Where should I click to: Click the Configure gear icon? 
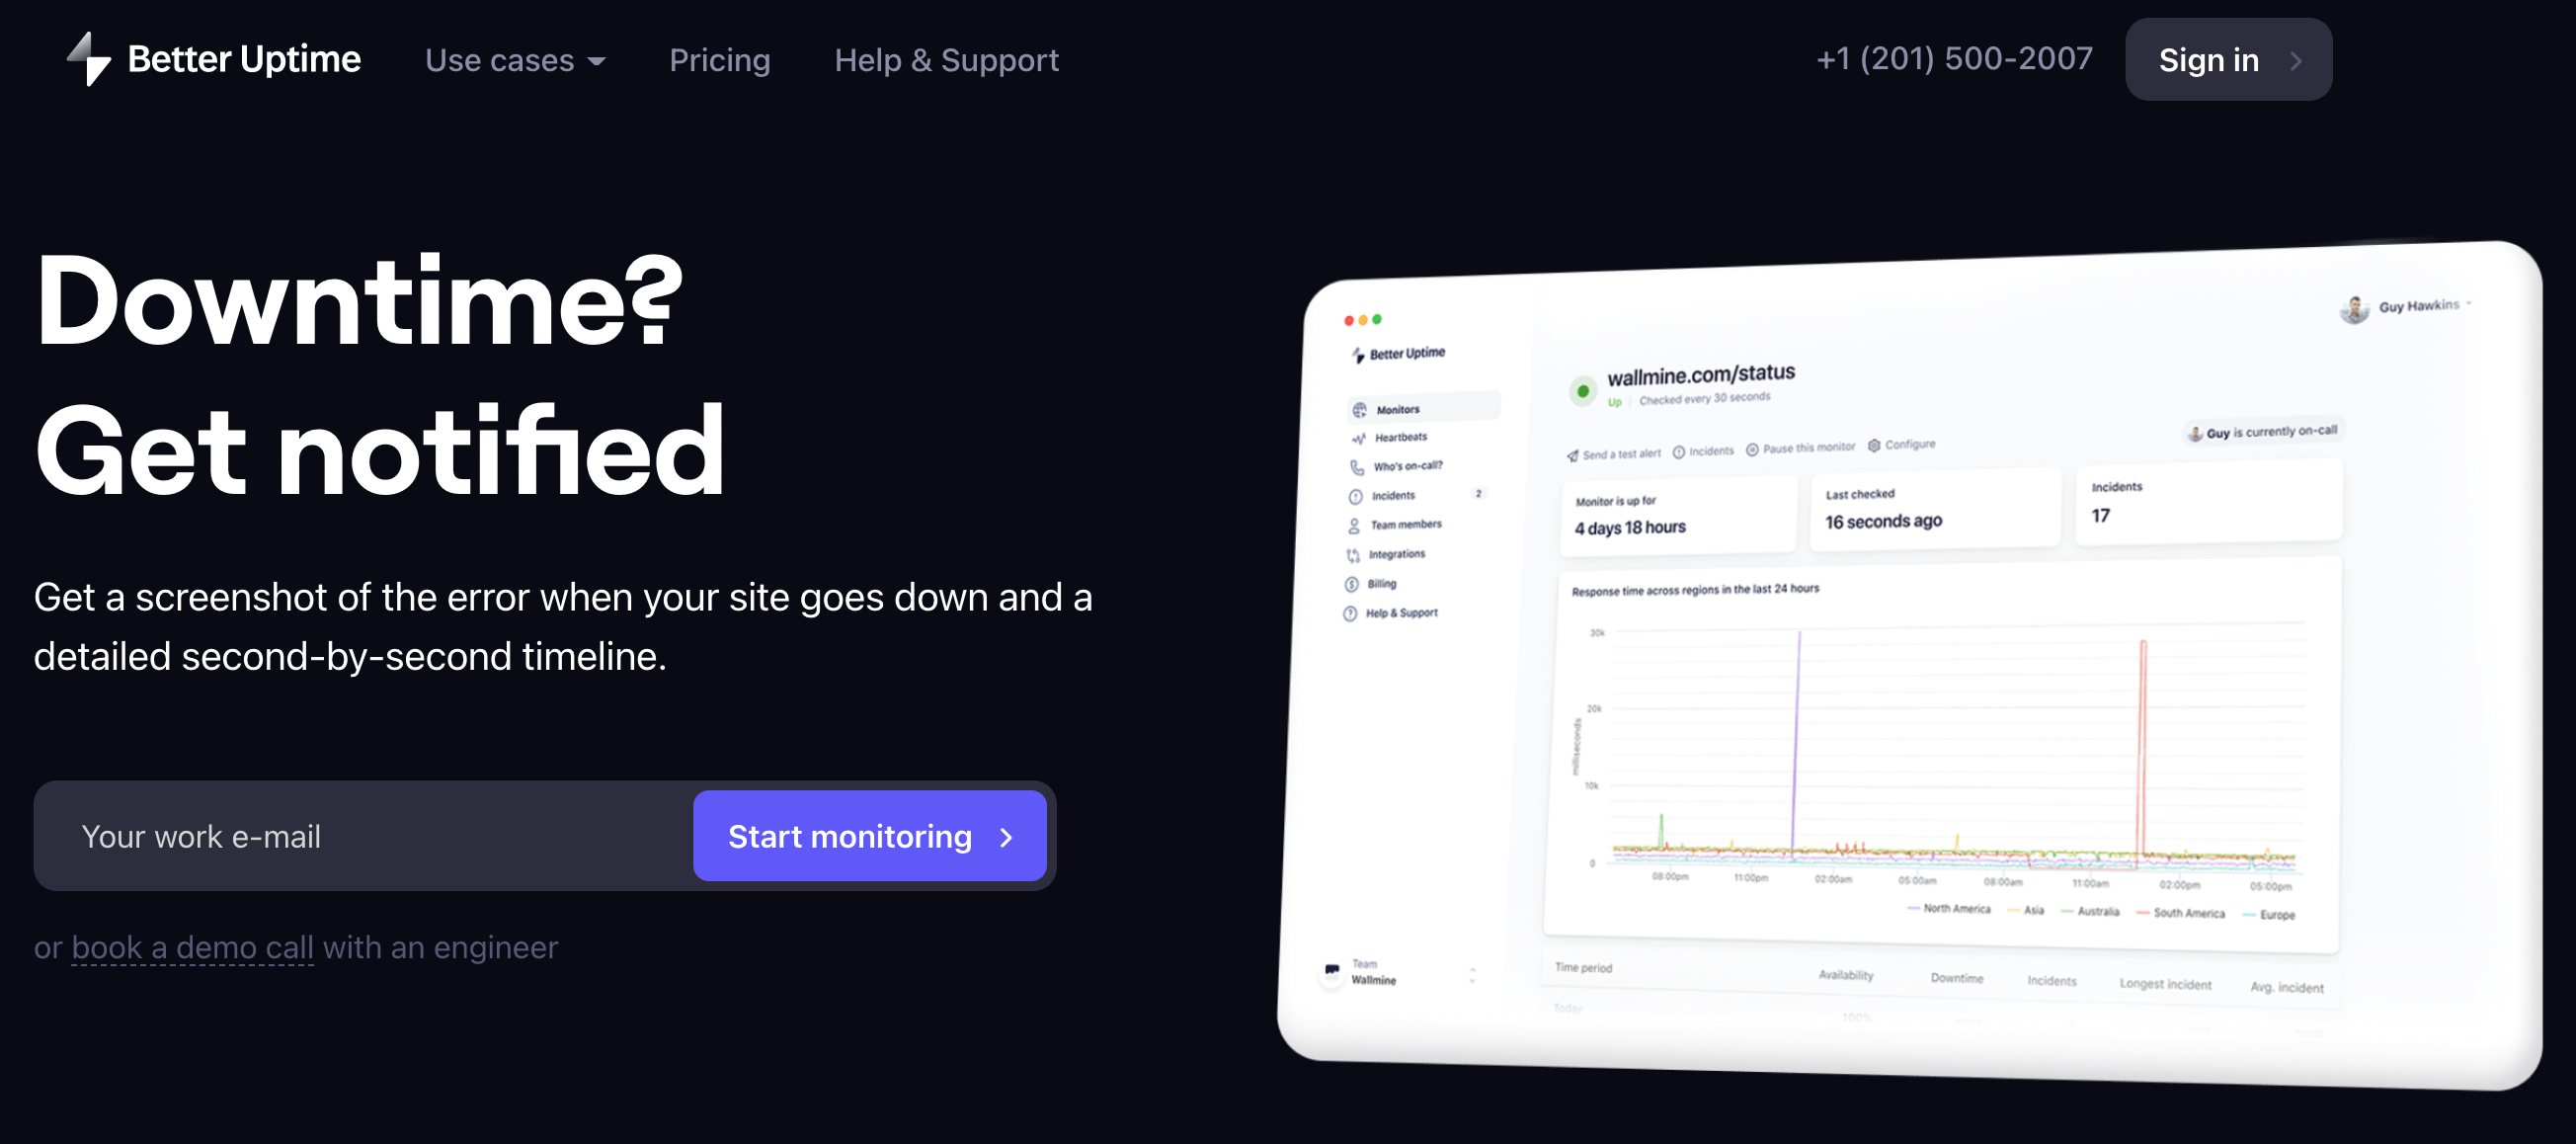1874,445
